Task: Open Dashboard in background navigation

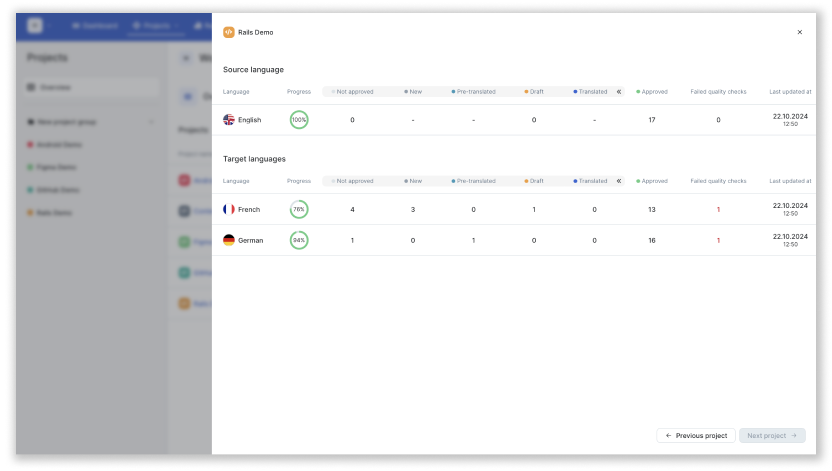Action: 95,25
